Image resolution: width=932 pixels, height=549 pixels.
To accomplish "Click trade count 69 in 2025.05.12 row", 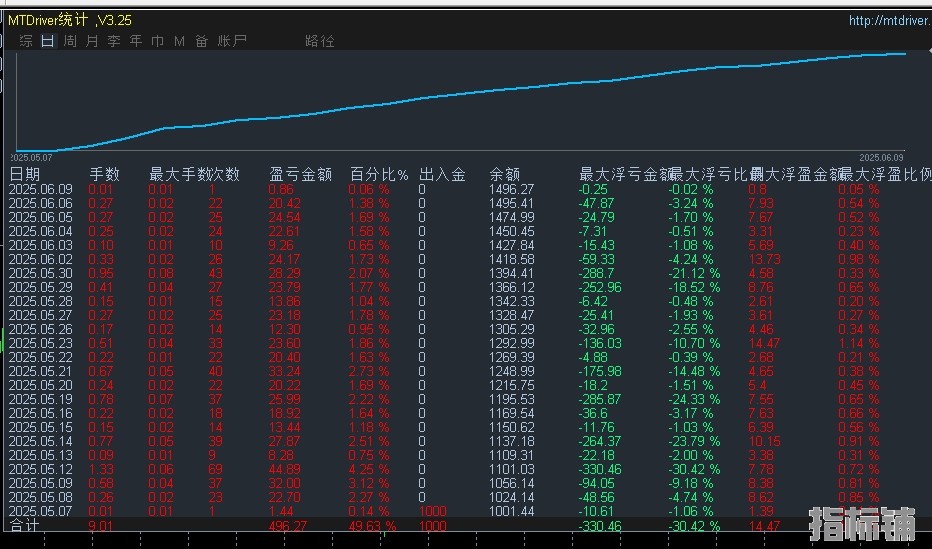I will click(215, 469).
